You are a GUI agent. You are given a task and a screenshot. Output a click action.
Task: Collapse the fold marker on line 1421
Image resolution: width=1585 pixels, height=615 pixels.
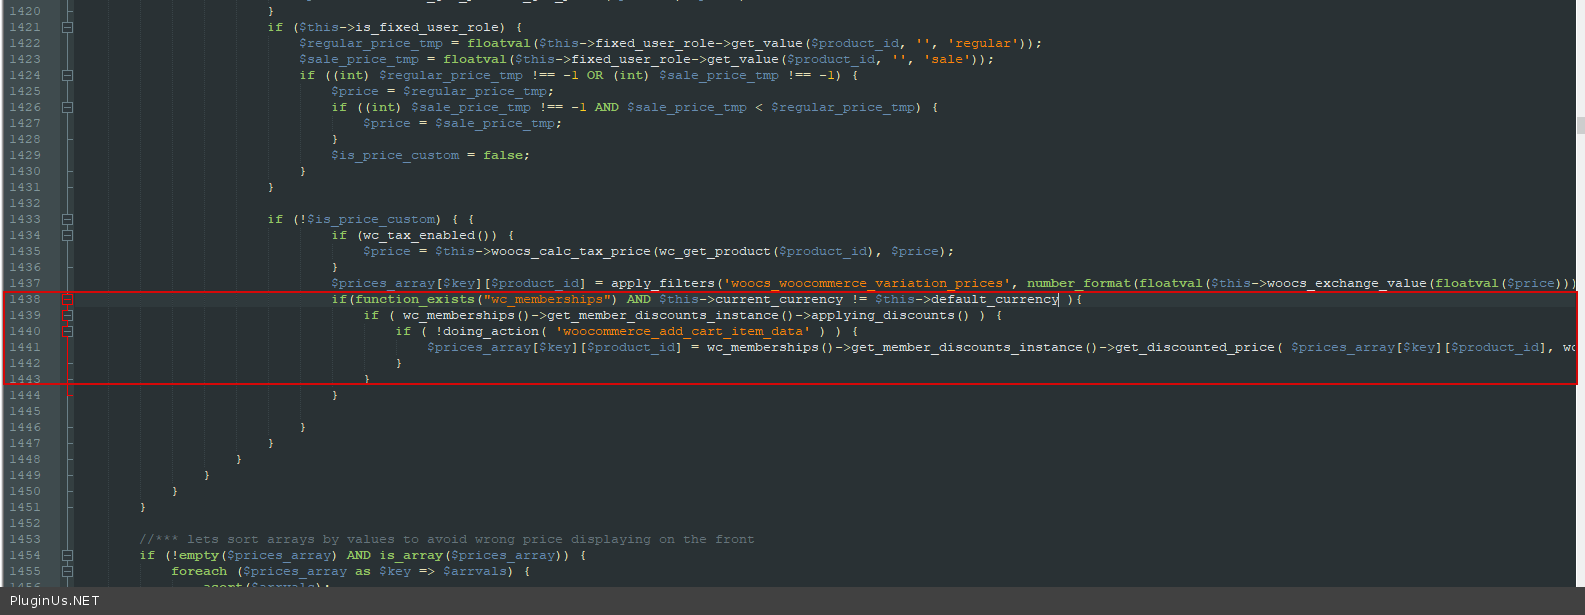click(67, 27)
